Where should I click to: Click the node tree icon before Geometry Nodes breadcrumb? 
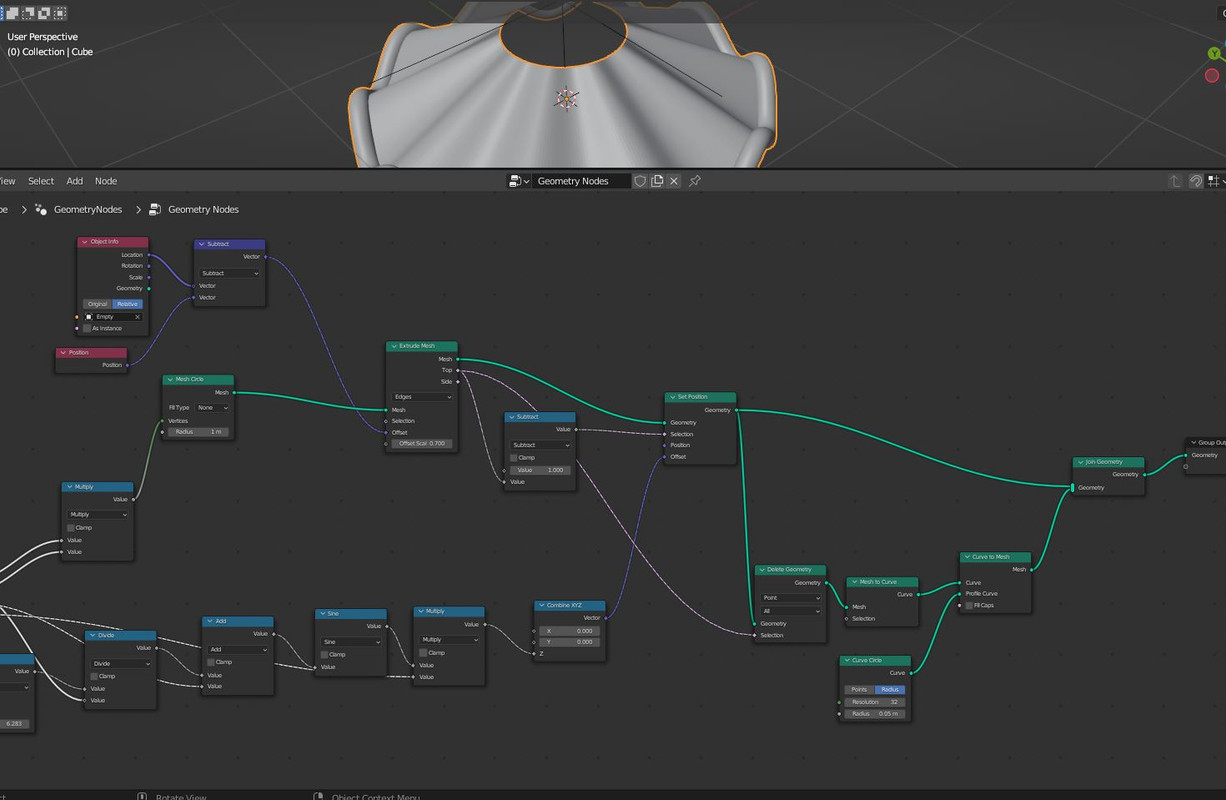click(155, 209)
